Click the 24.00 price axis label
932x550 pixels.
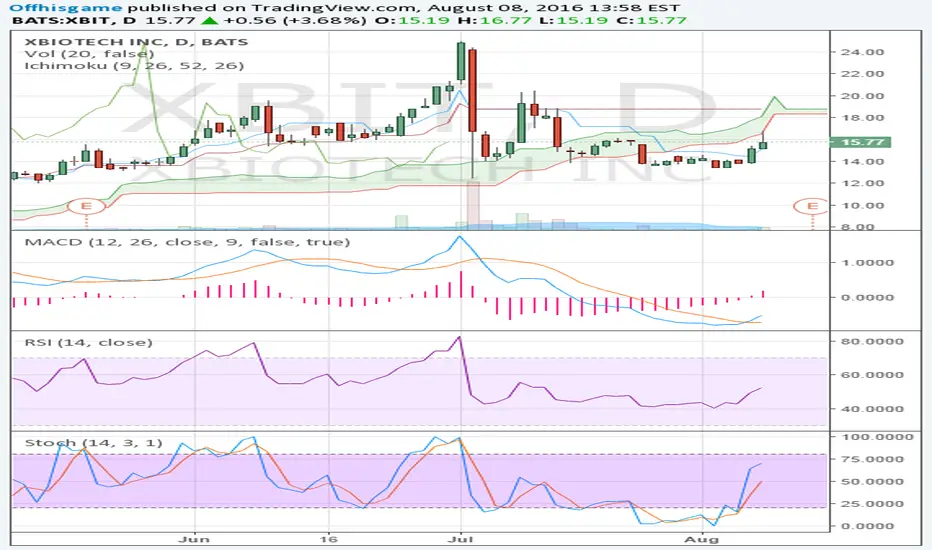pos(862,52)
